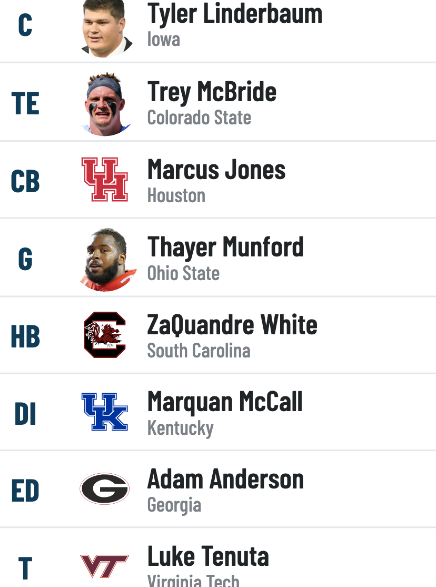
Task: Click the South Carolina Gamecocks logo
Action: (x=105, y=335)
